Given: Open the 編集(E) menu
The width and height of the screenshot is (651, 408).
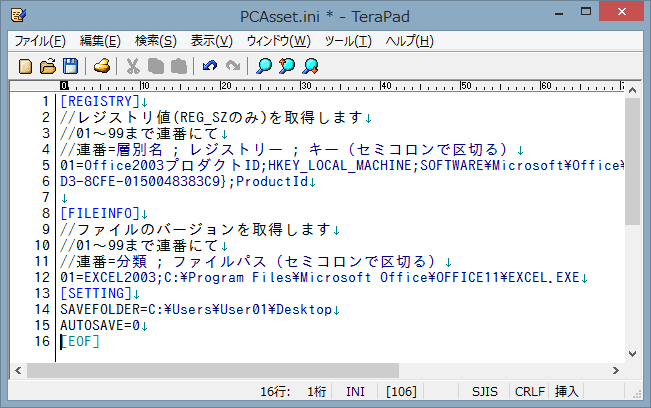Looking at the screenshot, I should point(100,41).
